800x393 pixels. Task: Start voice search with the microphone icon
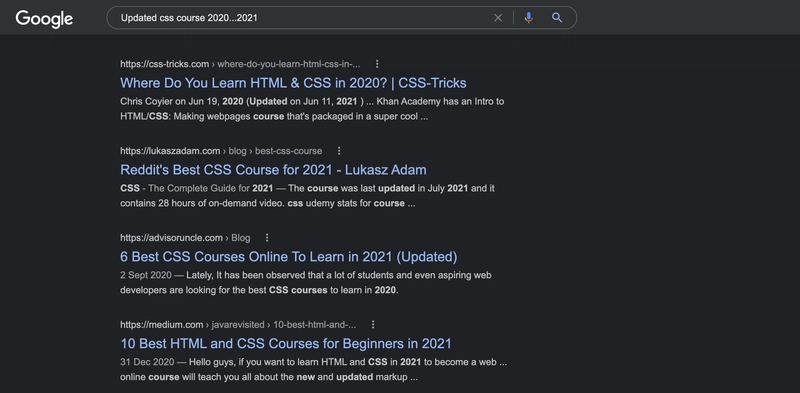coord(529,18)
